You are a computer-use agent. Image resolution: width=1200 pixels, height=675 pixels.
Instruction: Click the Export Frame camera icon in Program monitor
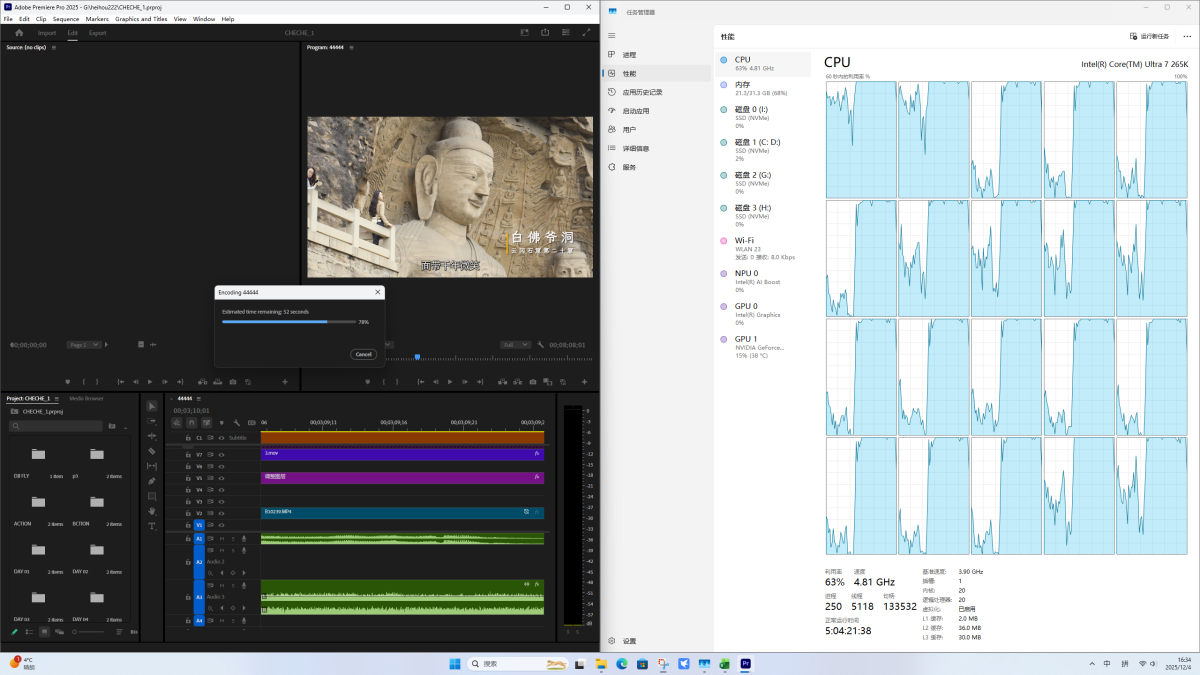click(533, 382)
